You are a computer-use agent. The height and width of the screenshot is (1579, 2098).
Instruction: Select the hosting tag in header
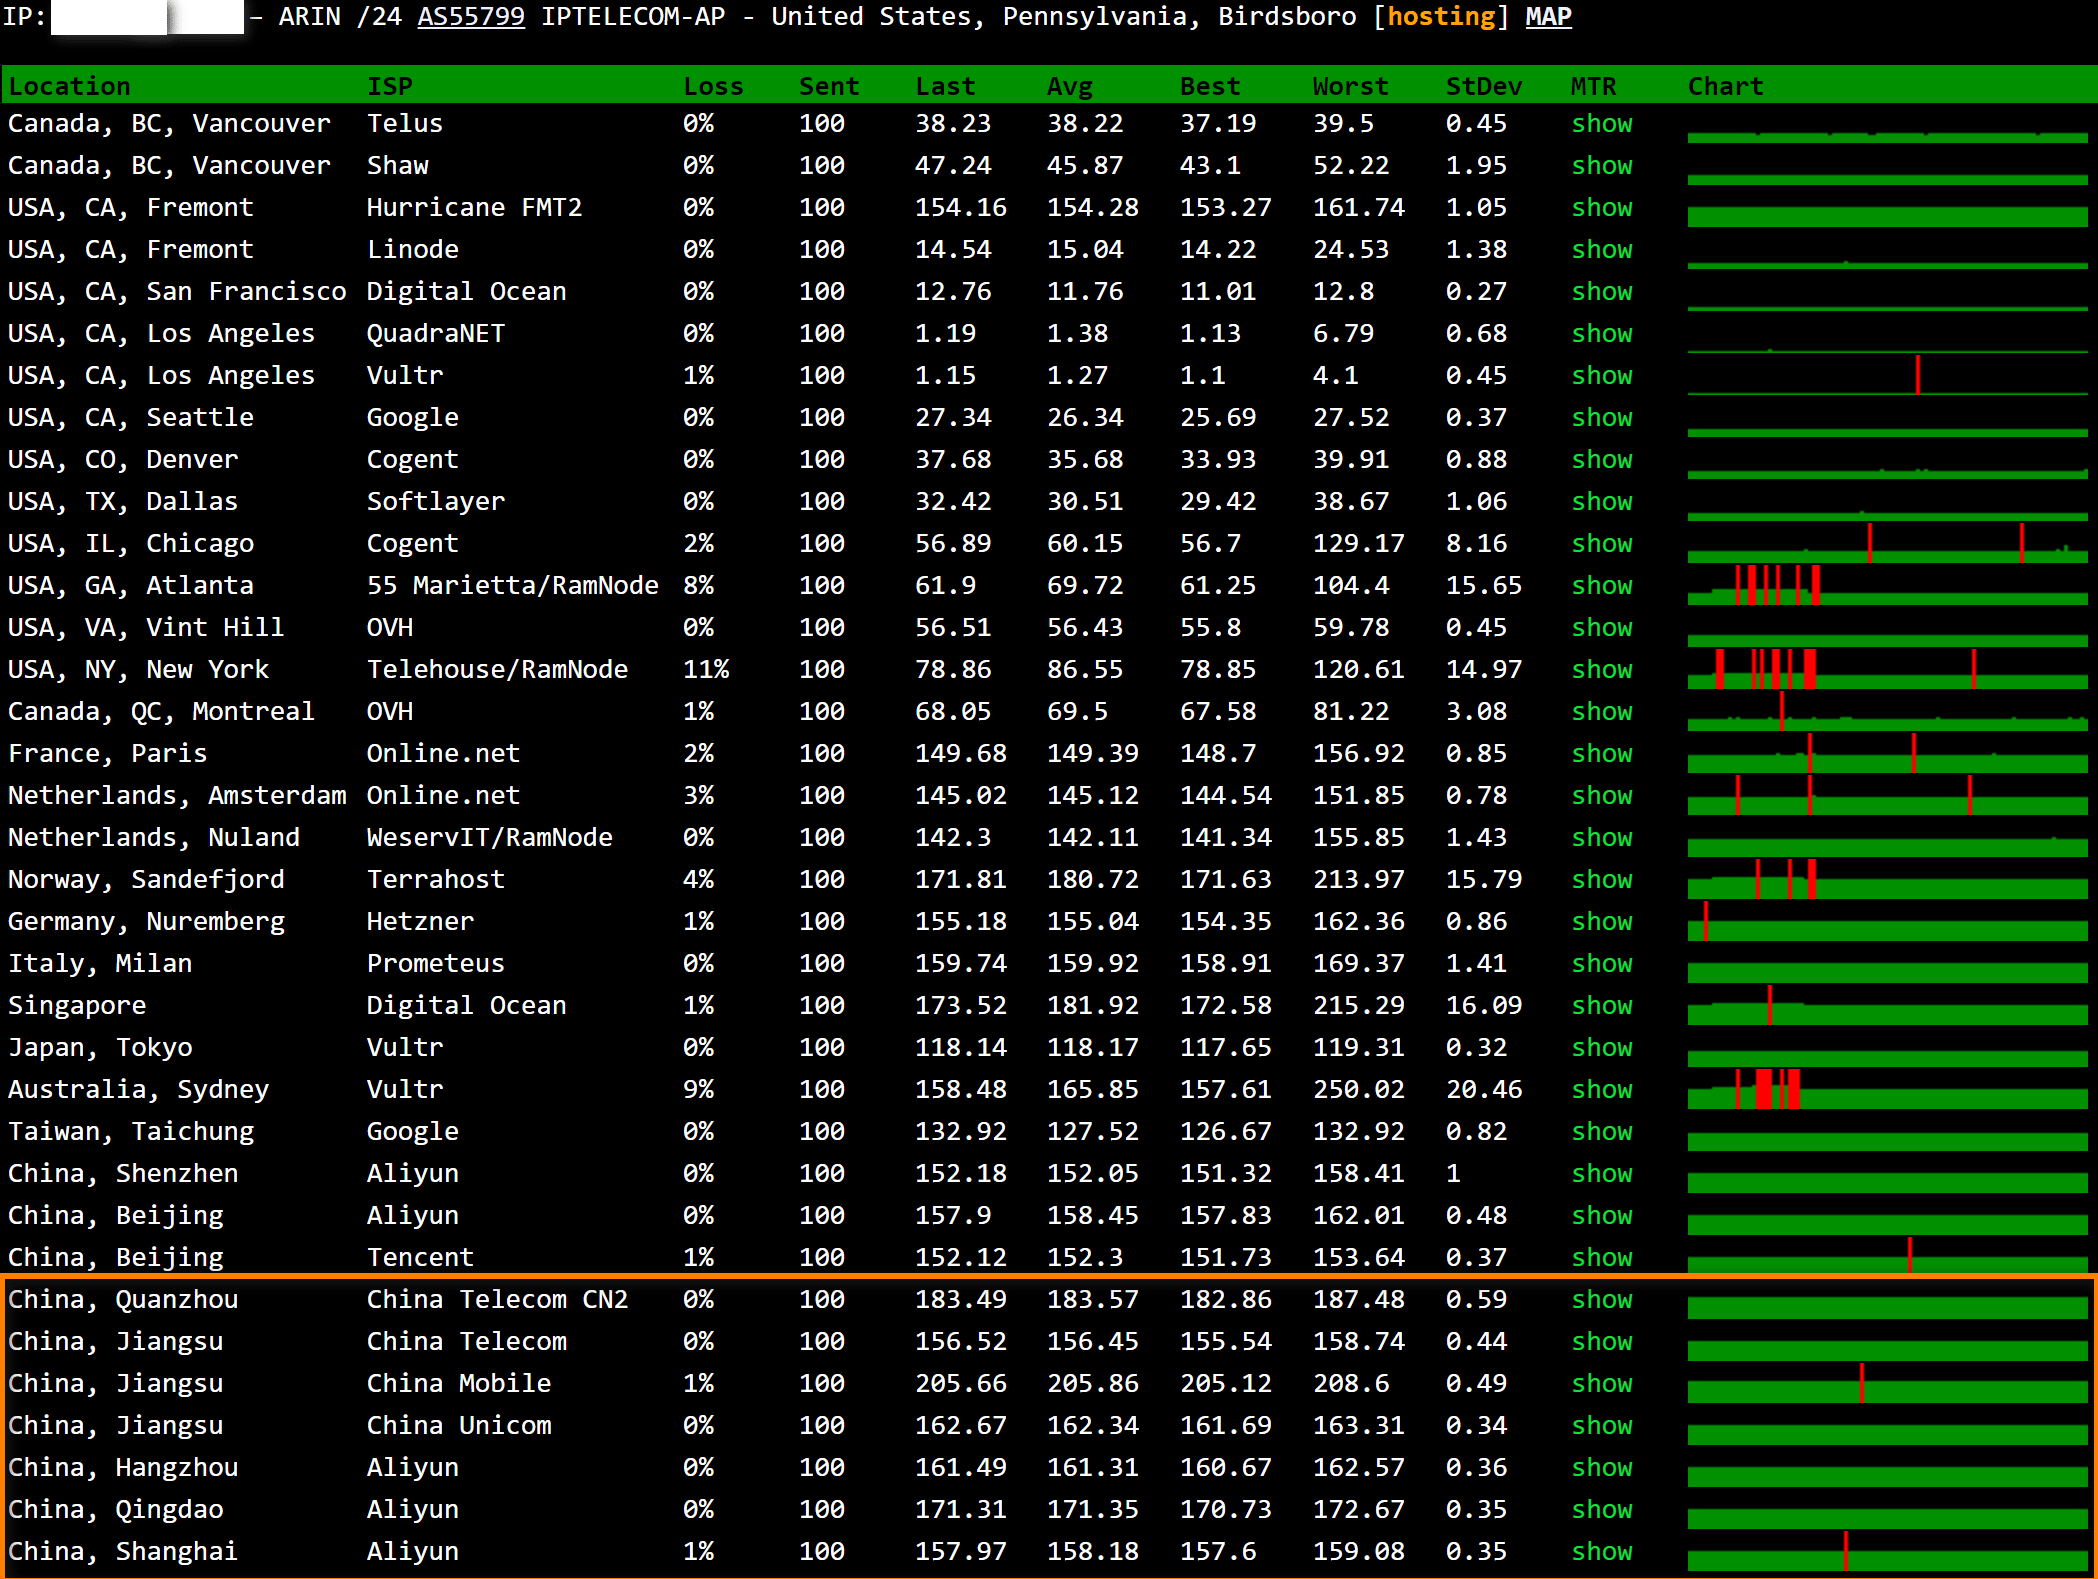(x=1440, y=17)
